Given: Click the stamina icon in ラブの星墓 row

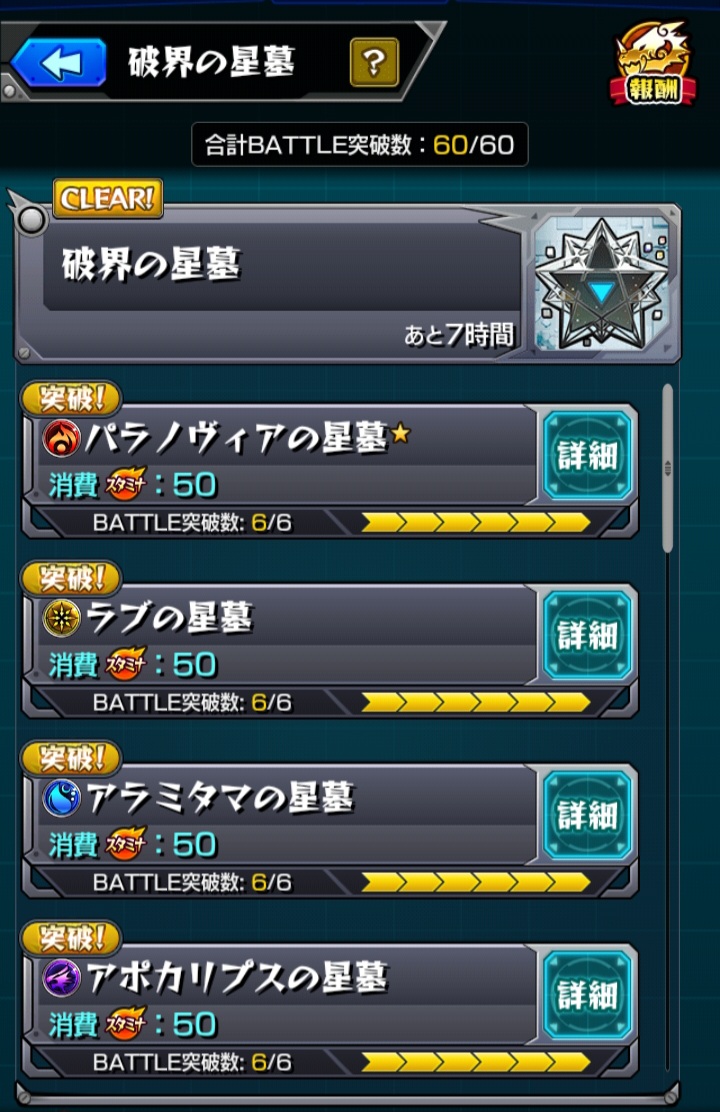Looking at the screenshot, I should point(126,665).
